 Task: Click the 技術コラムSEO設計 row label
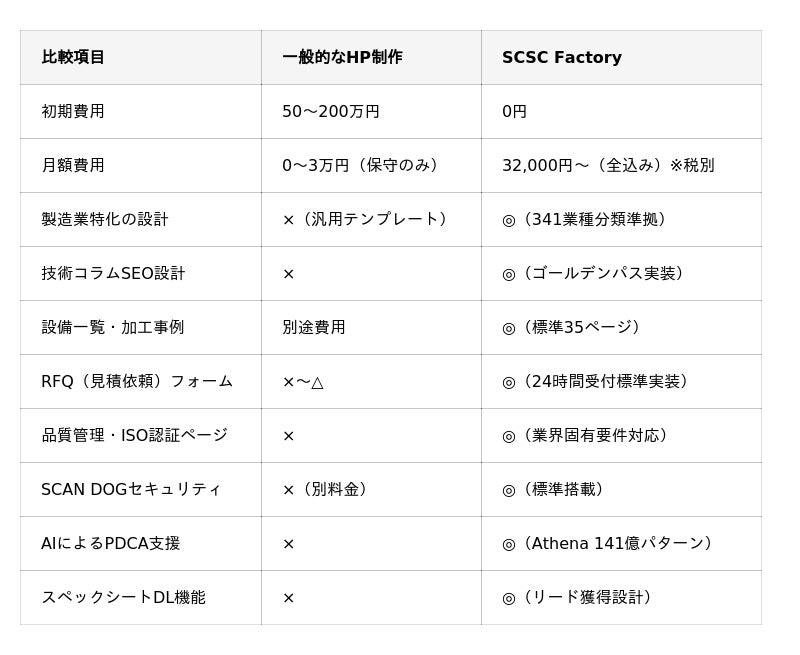click(113, 273)
